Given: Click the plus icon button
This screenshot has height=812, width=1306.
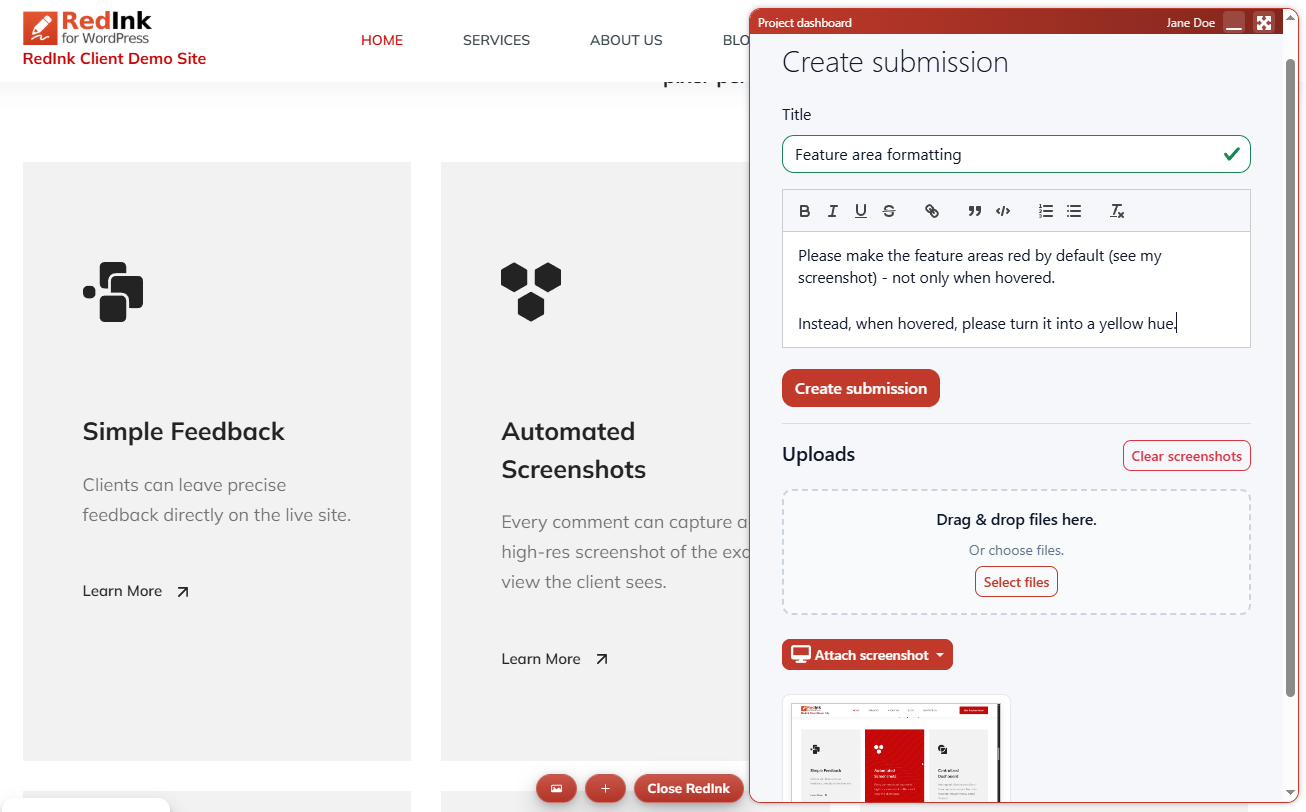Looking at the screenshot, I should [x=605, y=788].
